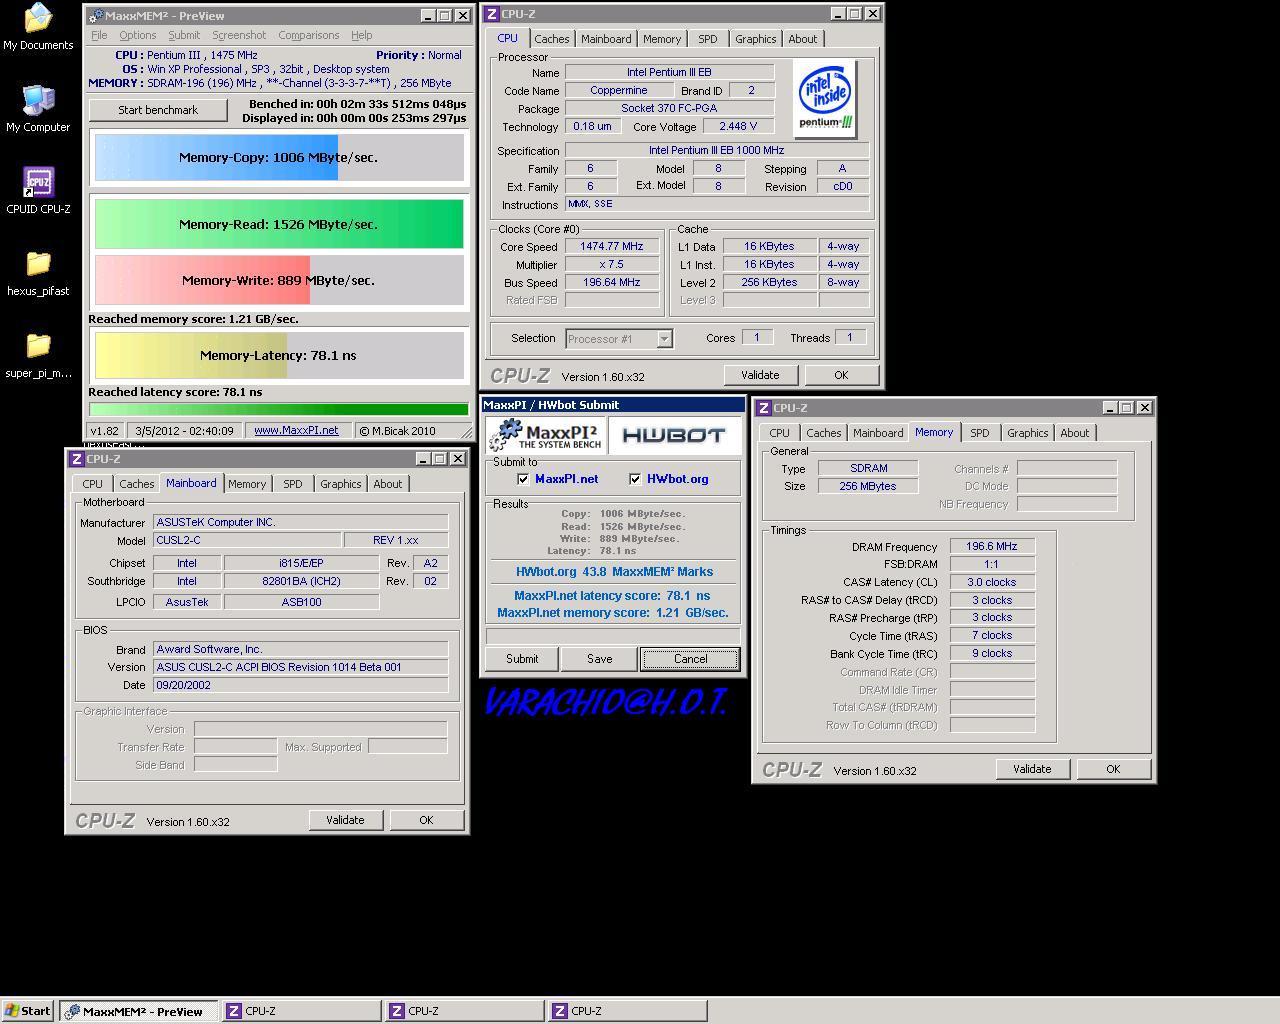Open the Options menu in MaxxMEM²

click(x=138, y=35)
